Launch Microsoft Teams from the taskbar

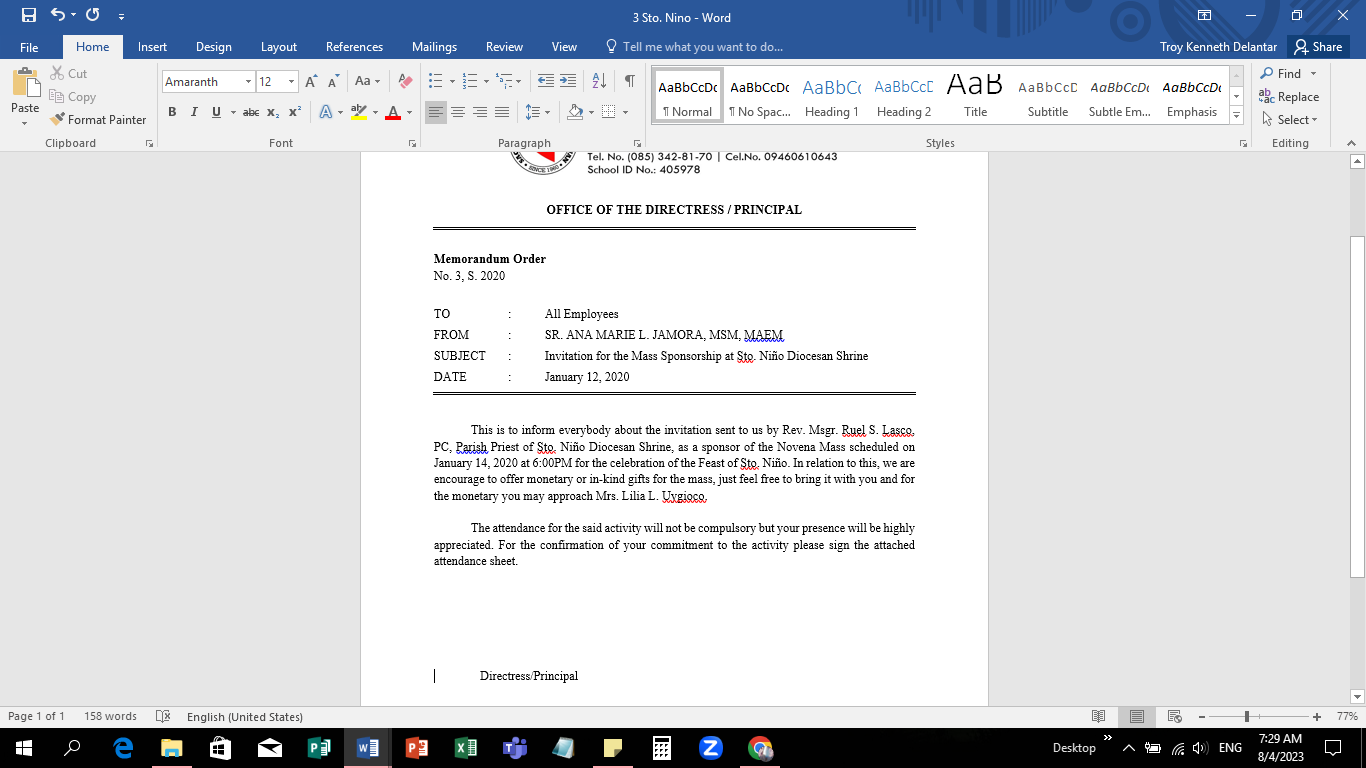pos(514,748)
